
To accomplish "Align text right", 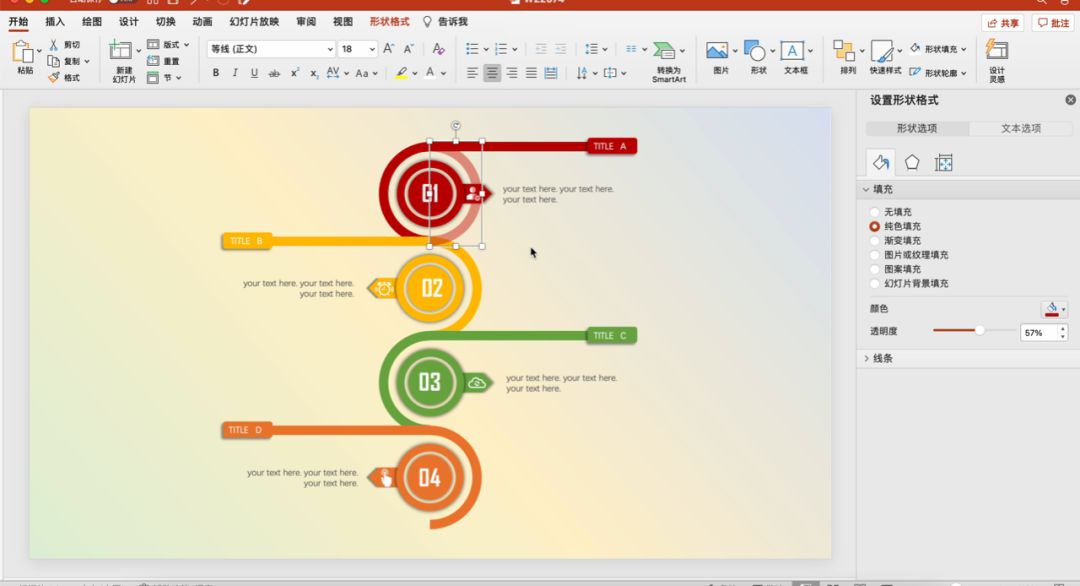I will click(x=512, y=73).
